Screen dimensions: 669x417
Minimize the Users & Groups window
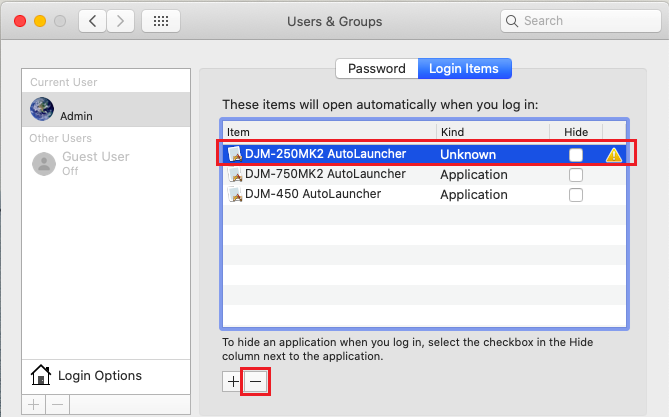coord(40,21)
